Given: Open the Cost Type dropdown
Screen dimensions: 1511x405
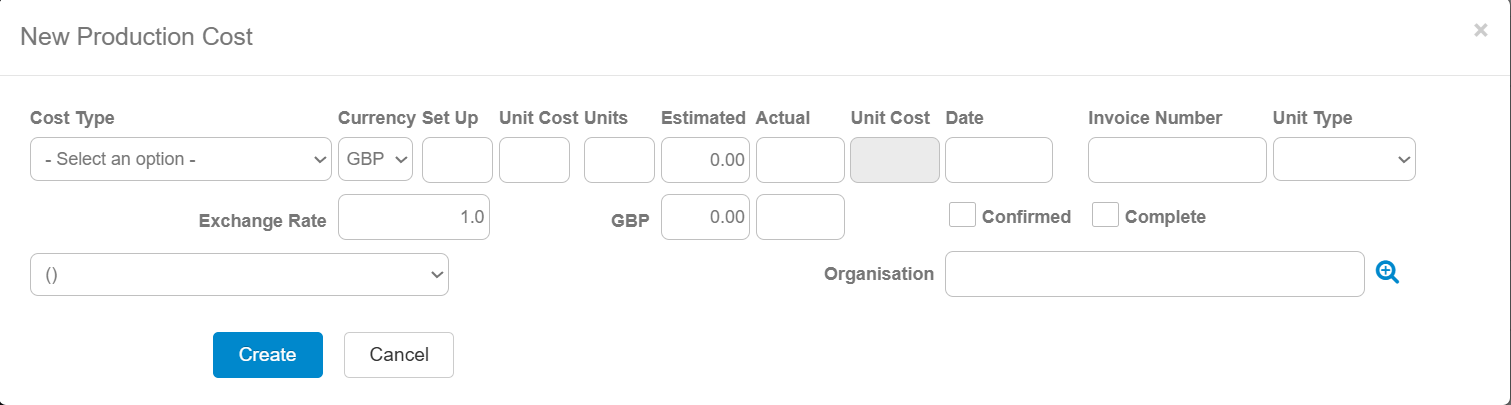Looking at the screenshot, I should click(x=181, y=160).
